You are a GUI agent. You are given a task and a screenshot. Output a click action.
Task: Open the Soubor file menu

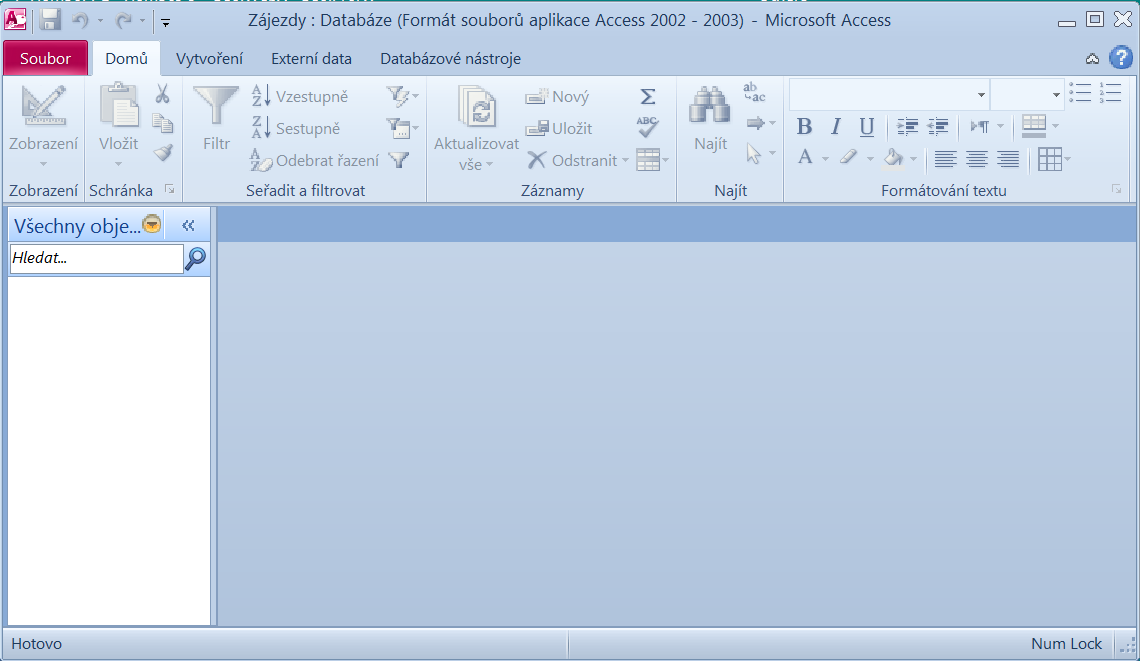[46, 59]
